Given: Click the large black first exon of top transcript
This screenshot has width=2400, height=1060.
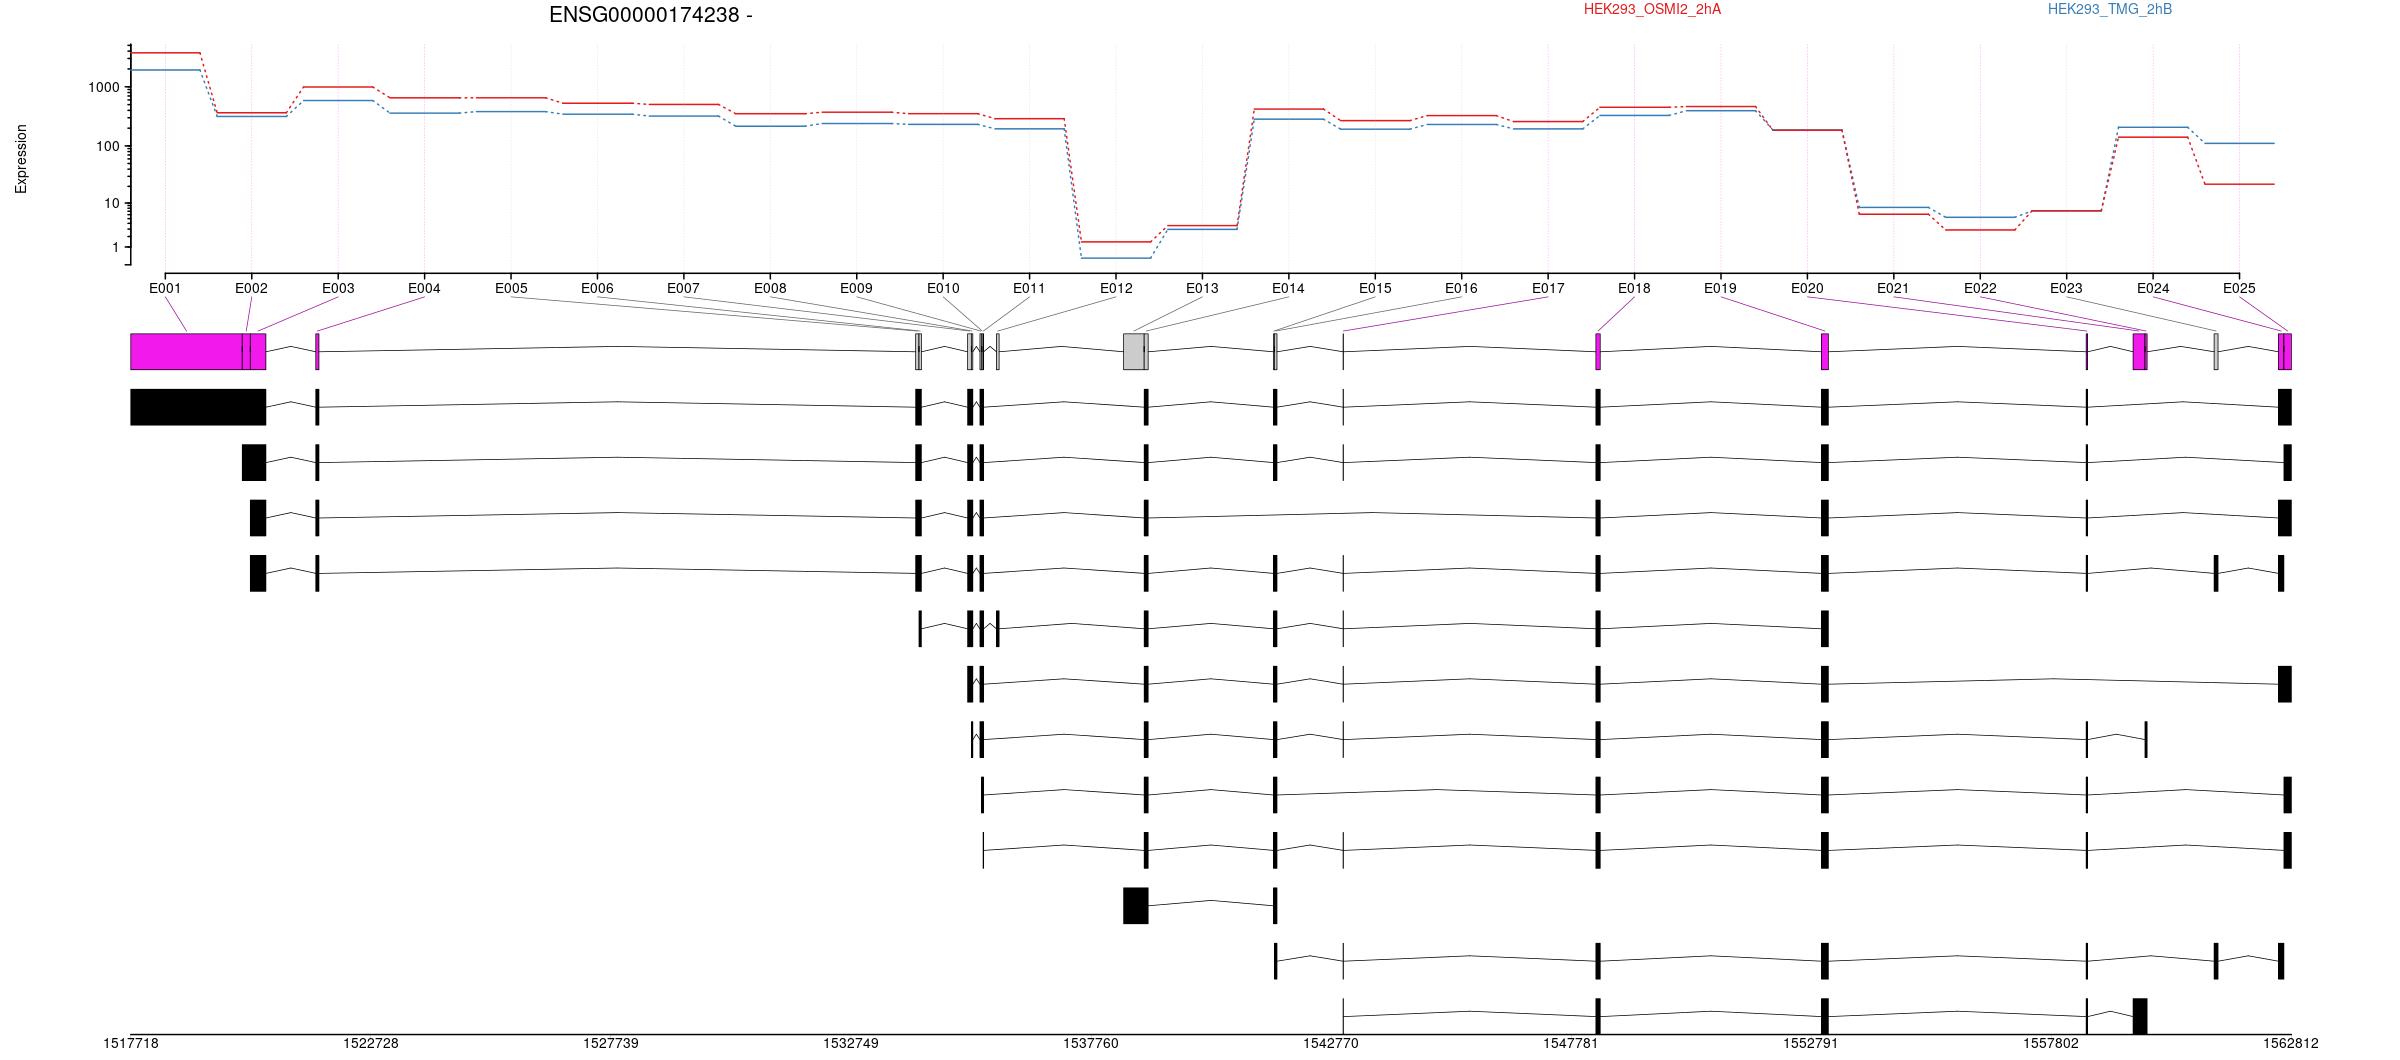Looking at the screenshot, I should [x=198, y=407].
